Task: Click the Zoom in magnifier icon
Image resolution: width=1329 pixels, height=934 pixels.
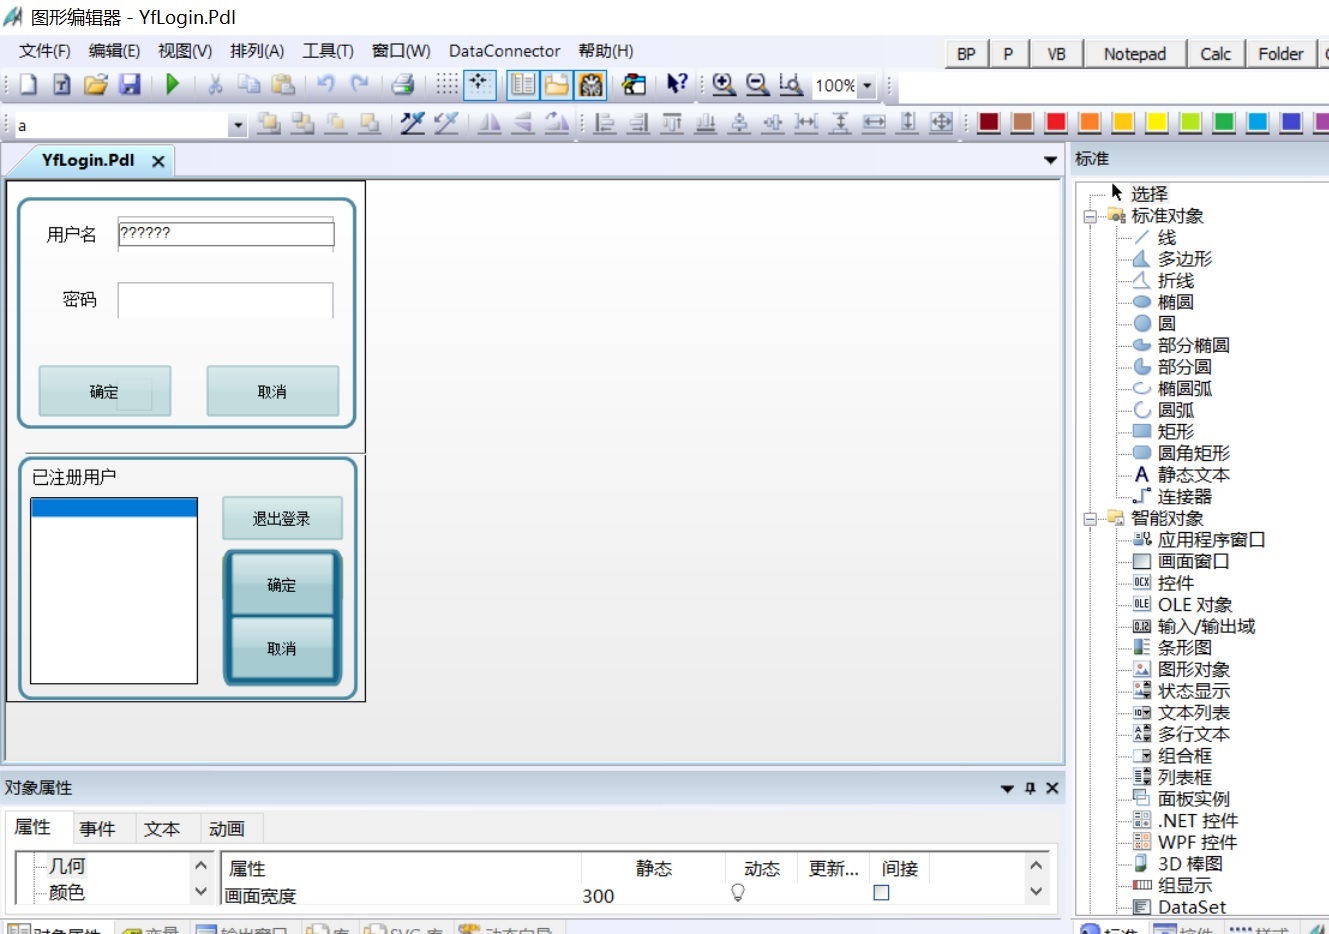Action: pyautogui.click(x=724, y=85)
